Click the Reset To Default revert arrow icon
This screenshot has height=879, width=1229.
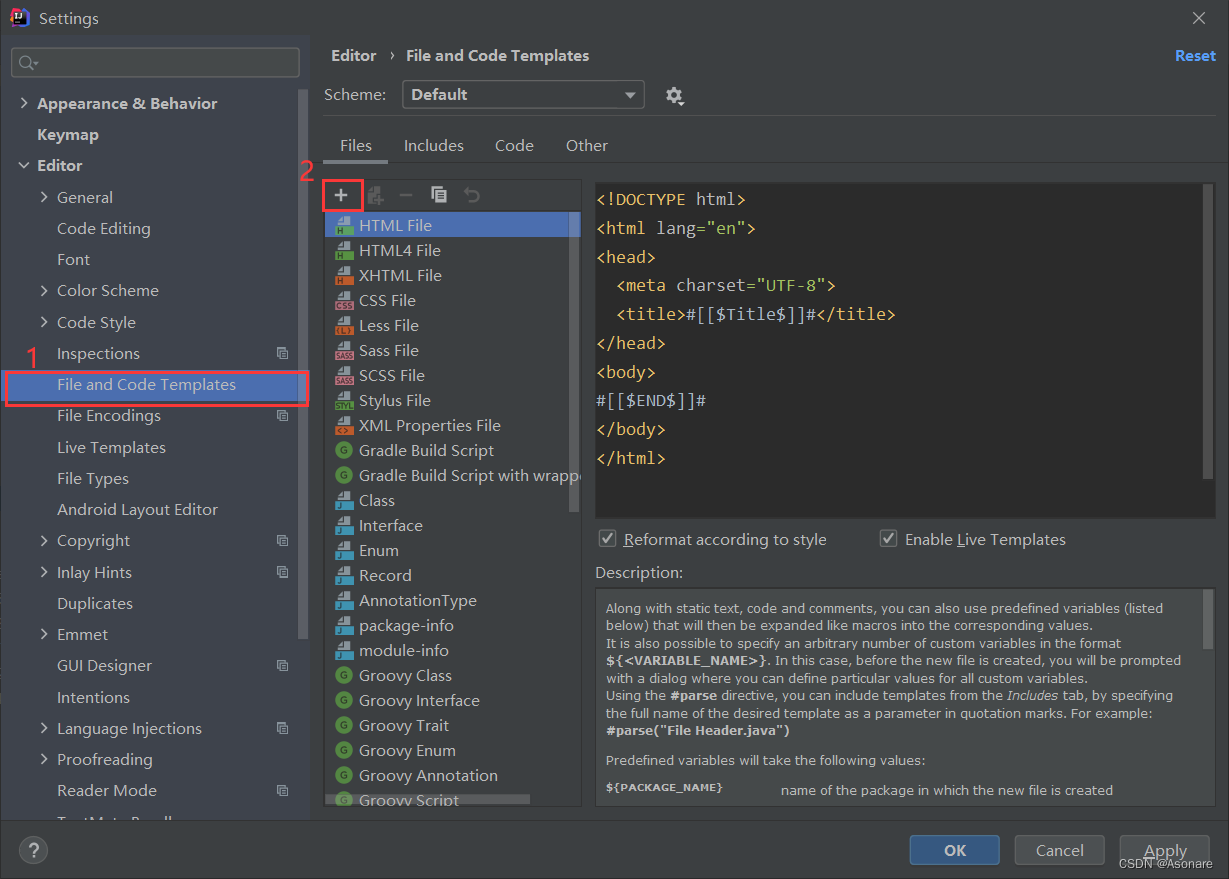pos(471,194)
